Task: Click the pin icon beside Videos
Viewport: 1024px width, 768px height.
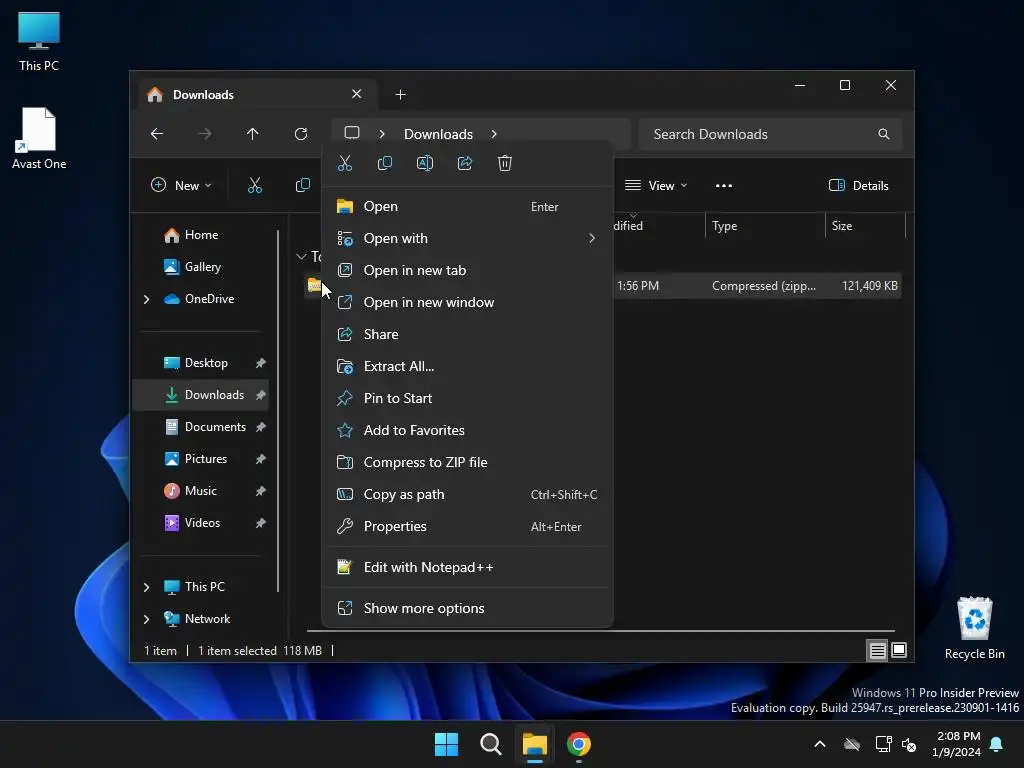Action: coord(261,523)
